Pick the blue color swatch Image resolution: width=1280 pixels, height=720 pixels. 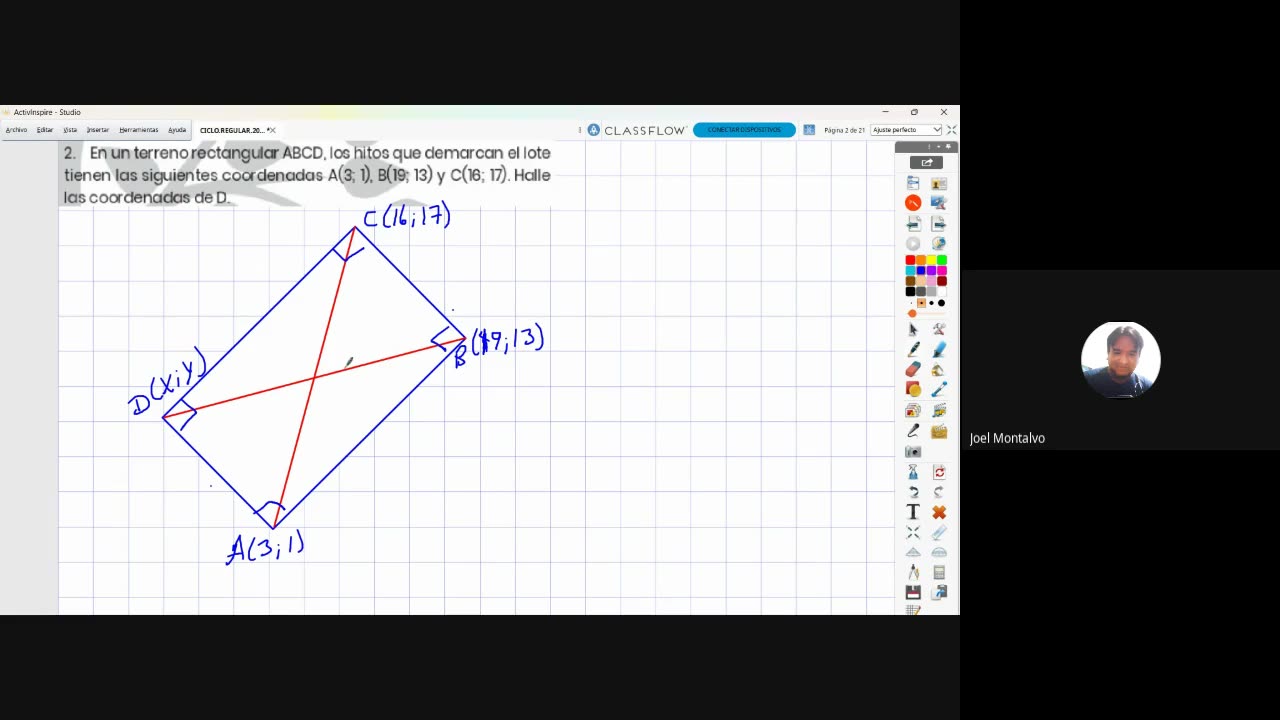(x=921, y=270)
